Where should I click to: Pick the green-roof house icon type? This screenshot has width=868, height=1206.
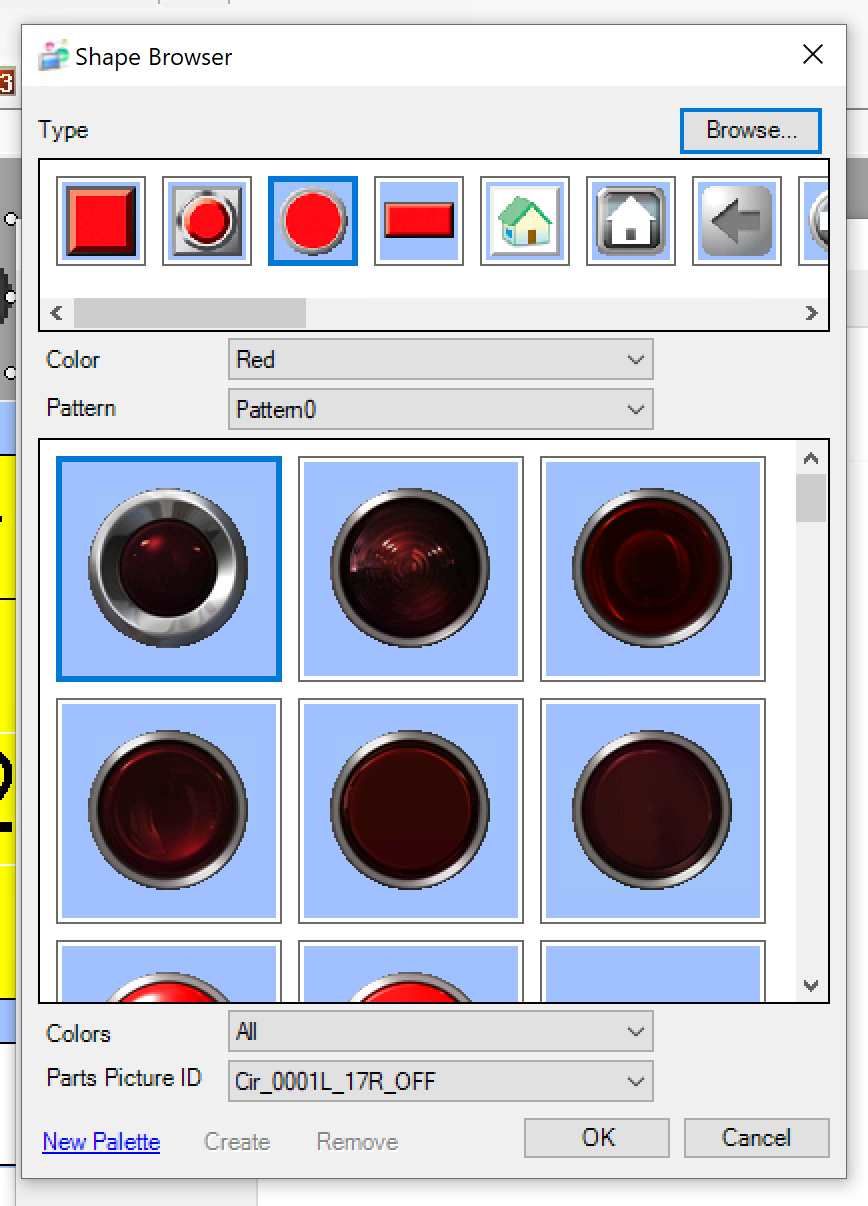525,221
